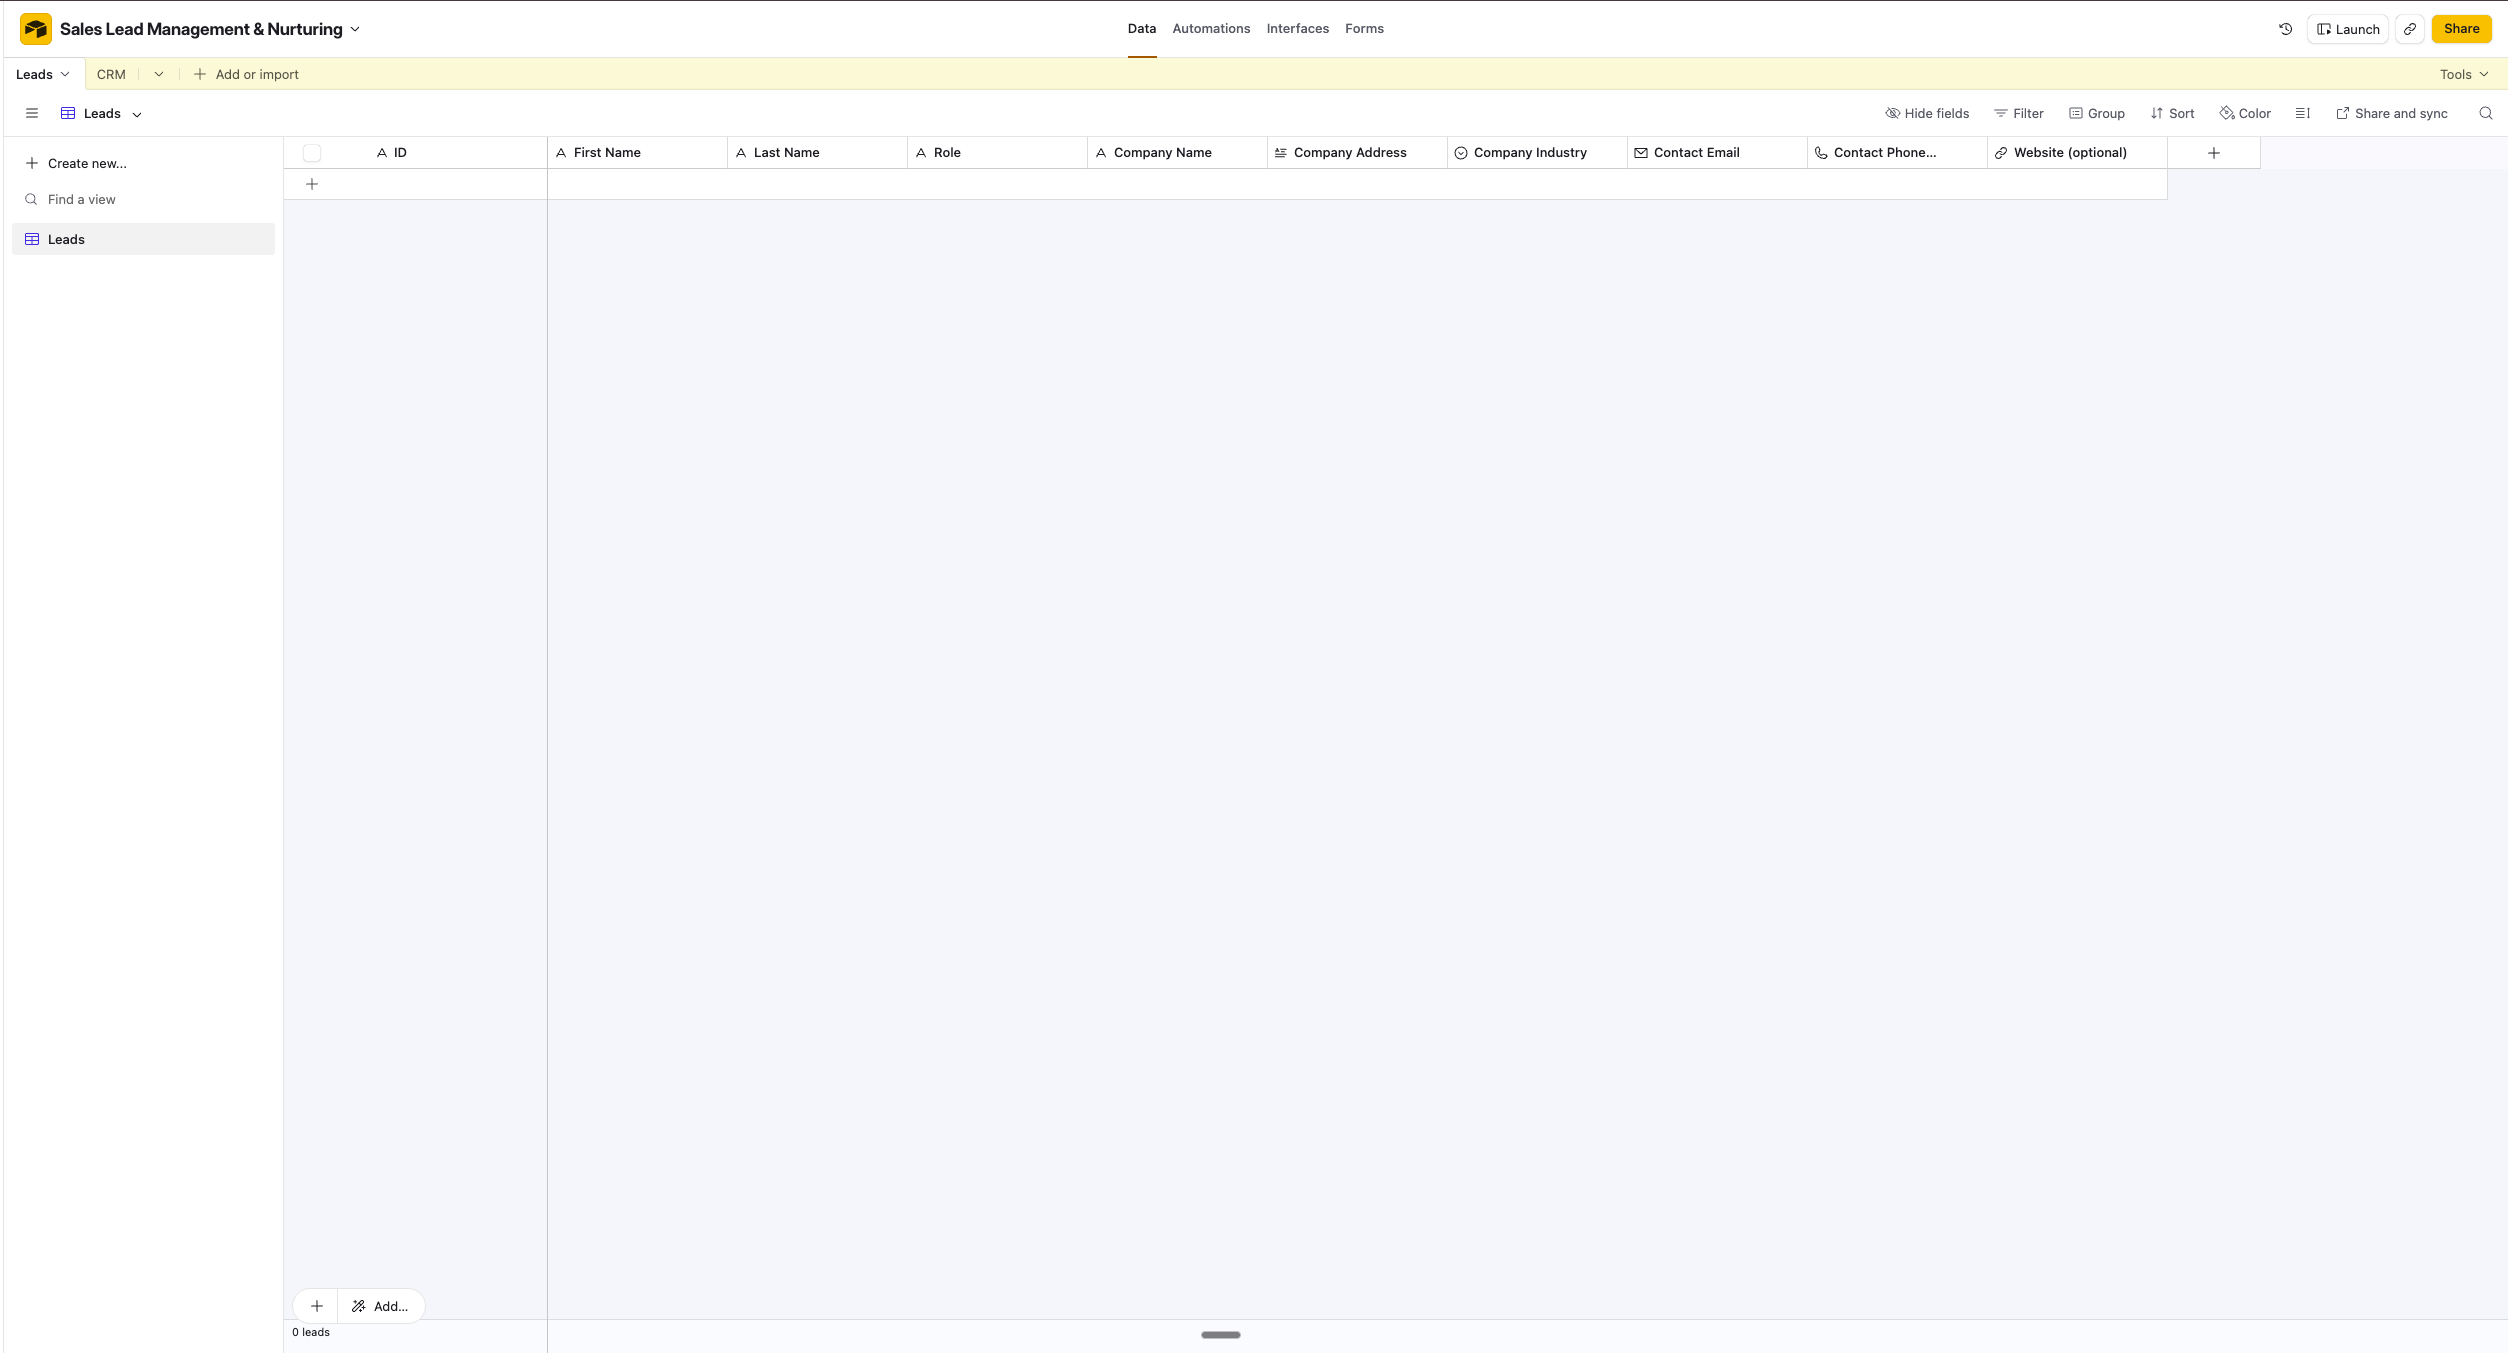Open base history clock icon
2508x1353 pixels.
pyautogui.click(x=2285, y=29)
